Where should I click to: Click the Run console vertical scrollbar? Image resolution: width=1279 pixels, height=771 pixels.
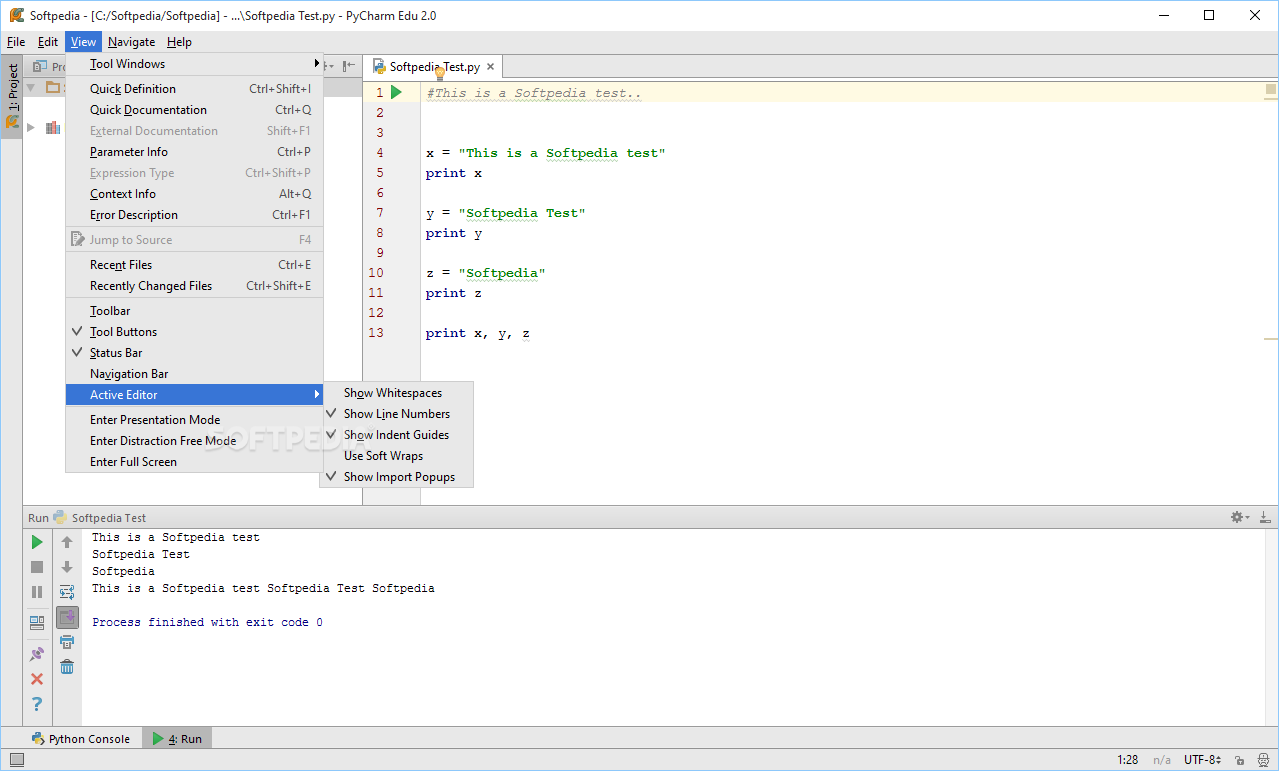[1272, 627]
